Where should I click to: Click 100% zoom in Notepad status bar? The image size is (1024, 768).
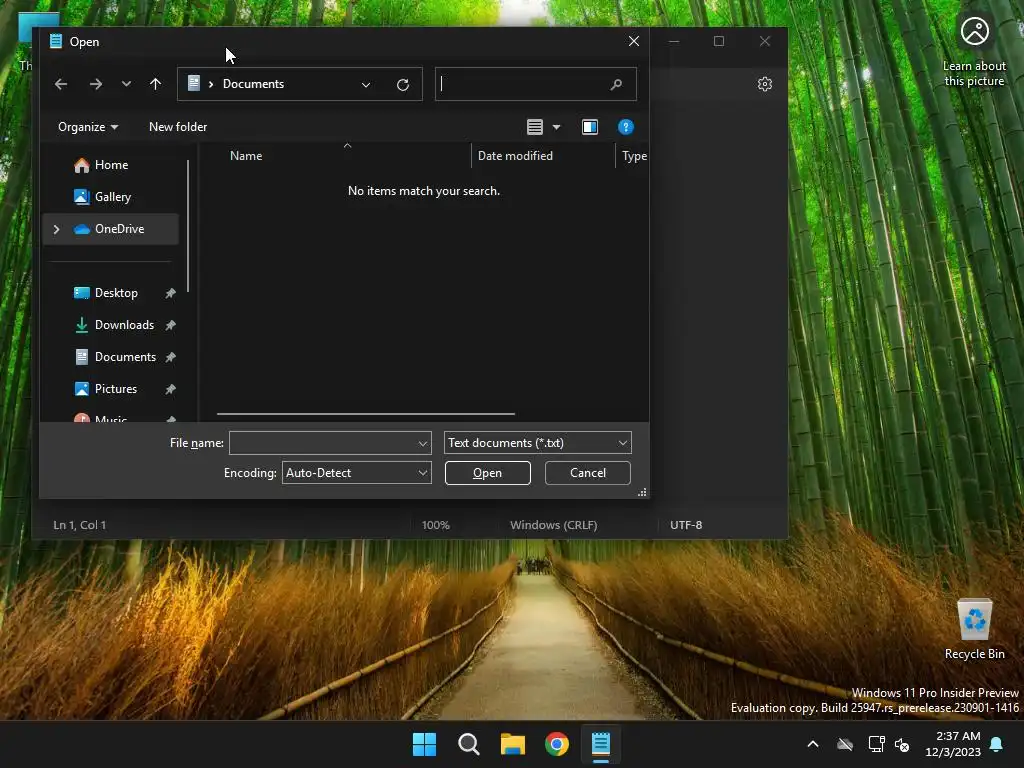436,525
